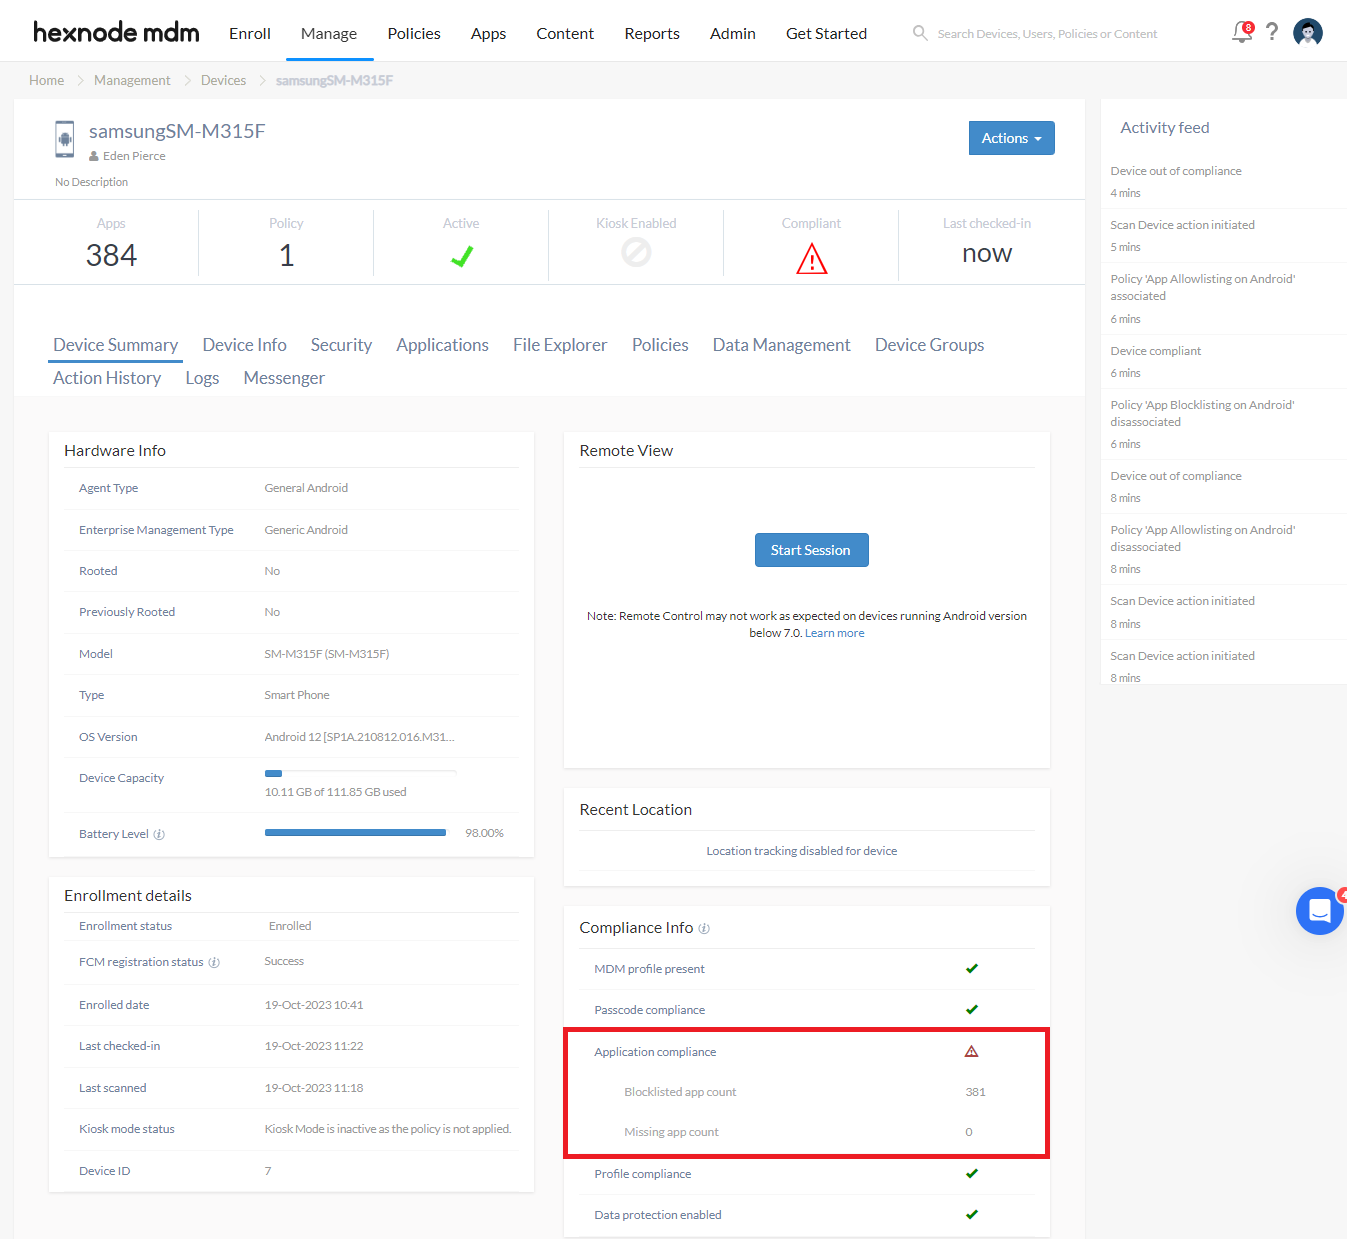Open the Apps top menu

[488, 33]
